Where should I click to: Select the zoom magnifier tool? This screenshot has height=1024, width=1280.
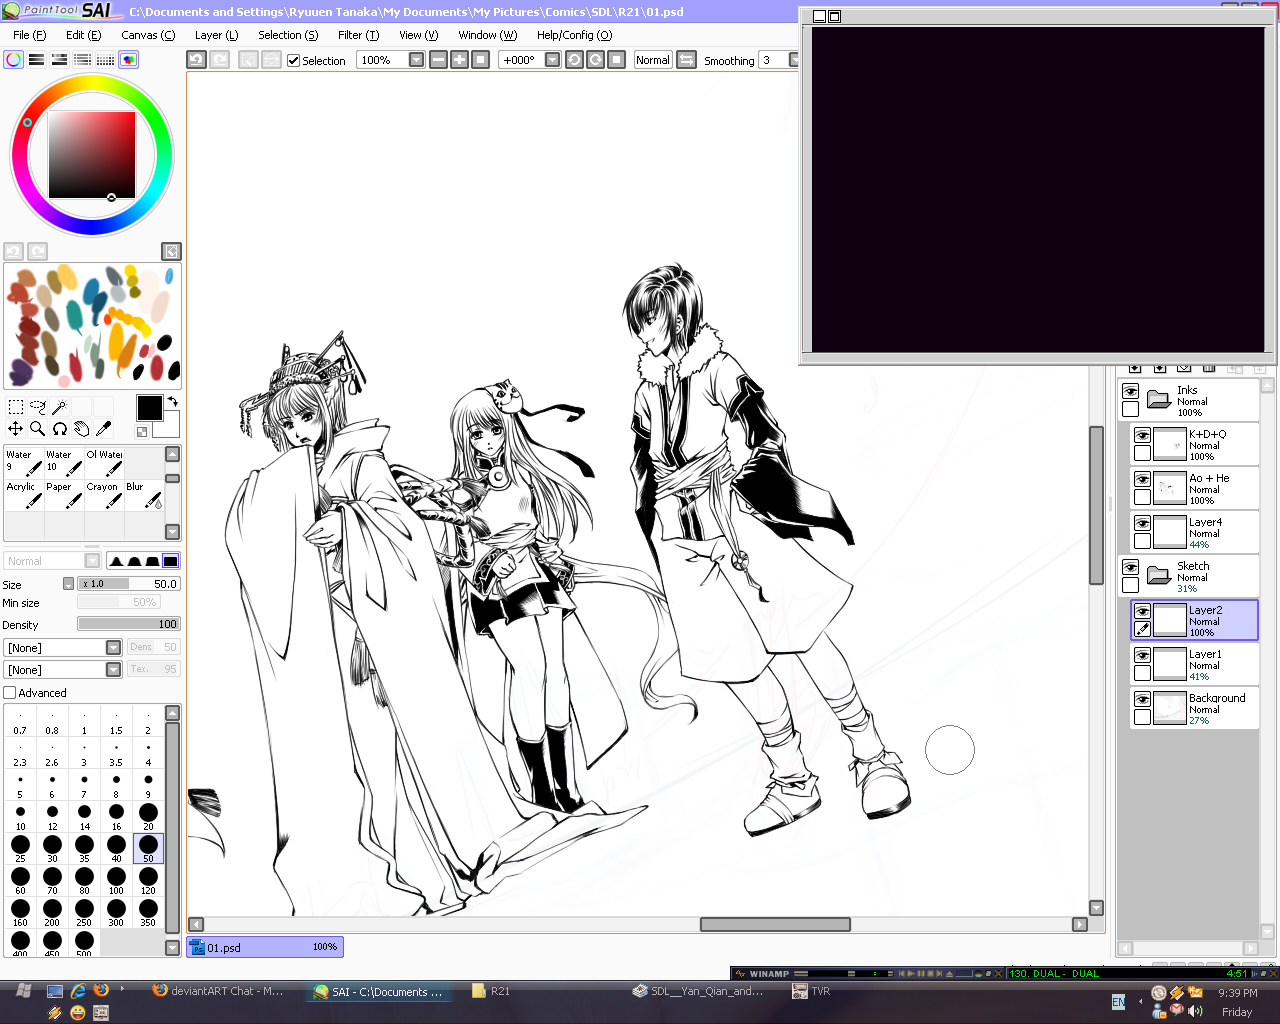38,429
